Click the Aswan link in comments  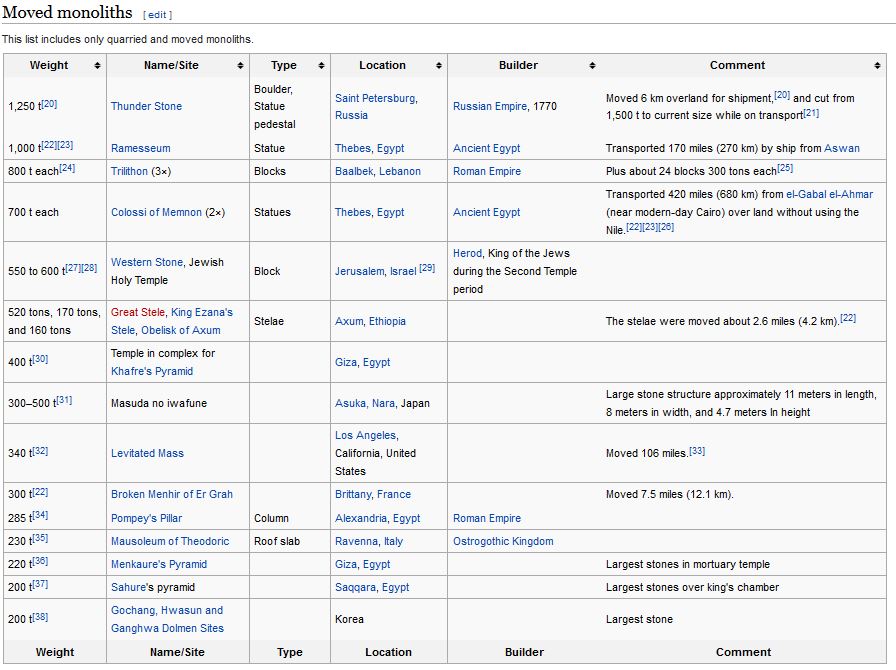pos(841,148)
